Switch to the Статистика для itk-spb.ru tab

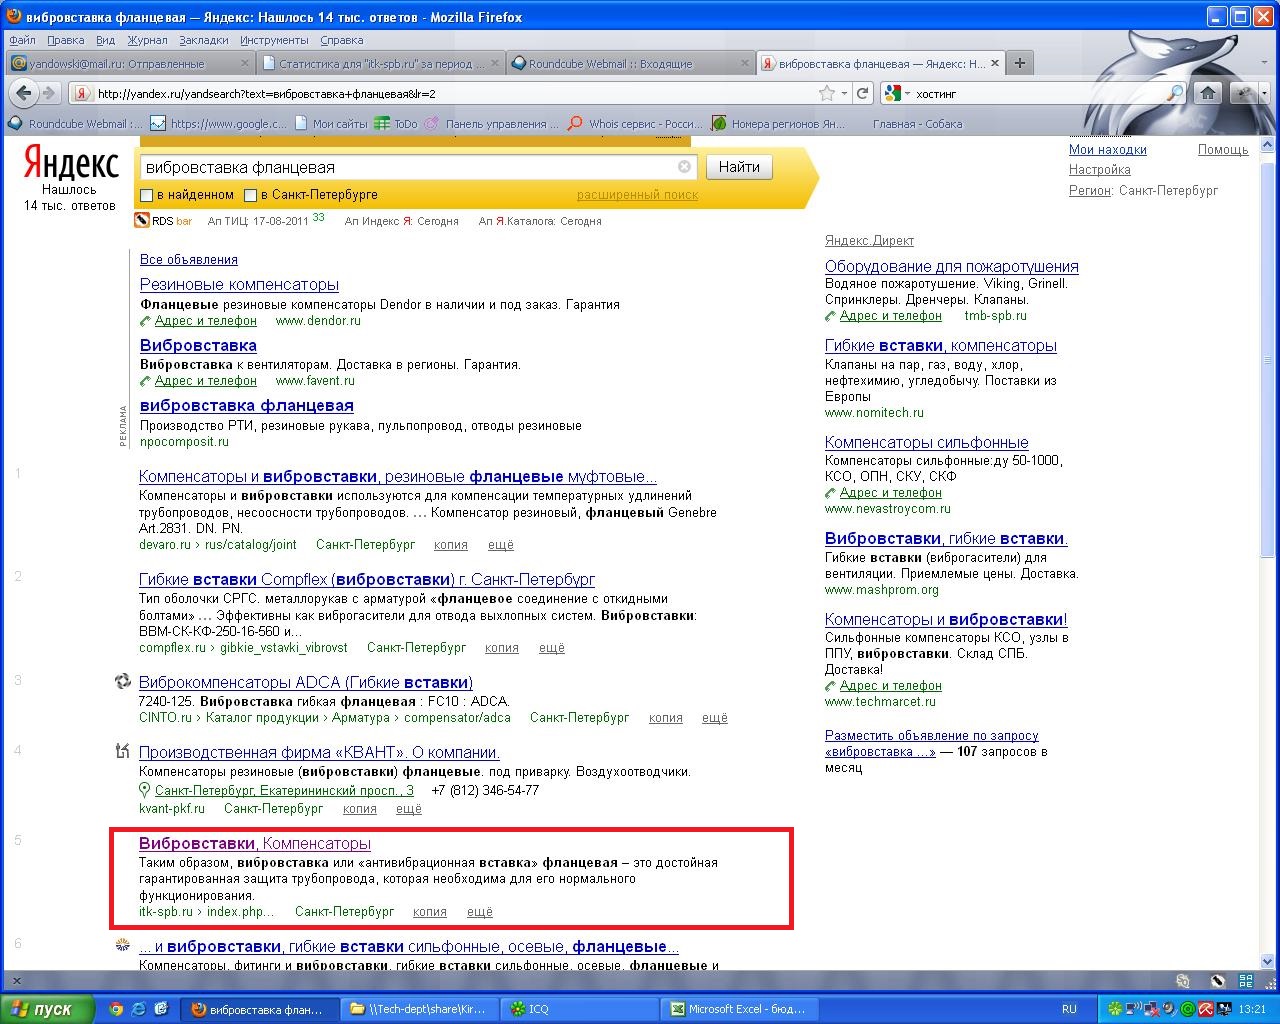(379, 63)
